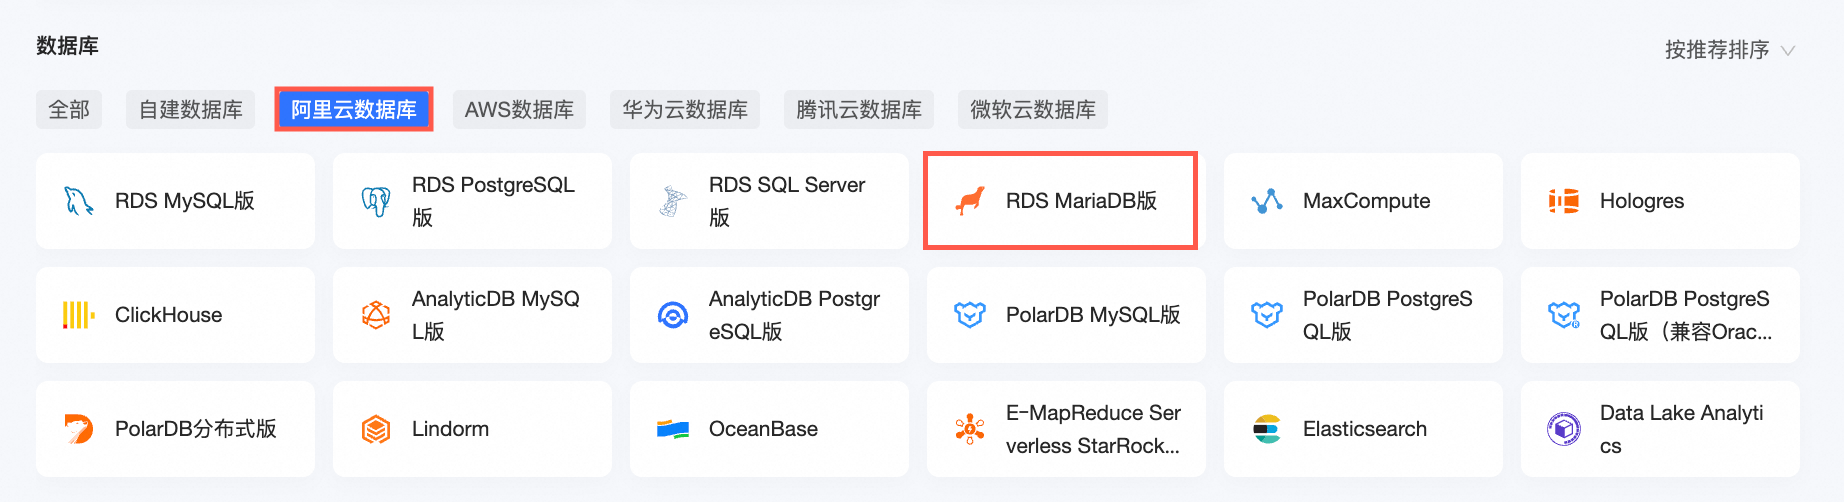
Task: Expand sort options via chevron arrow
Action: click(x=1788, y=50)
